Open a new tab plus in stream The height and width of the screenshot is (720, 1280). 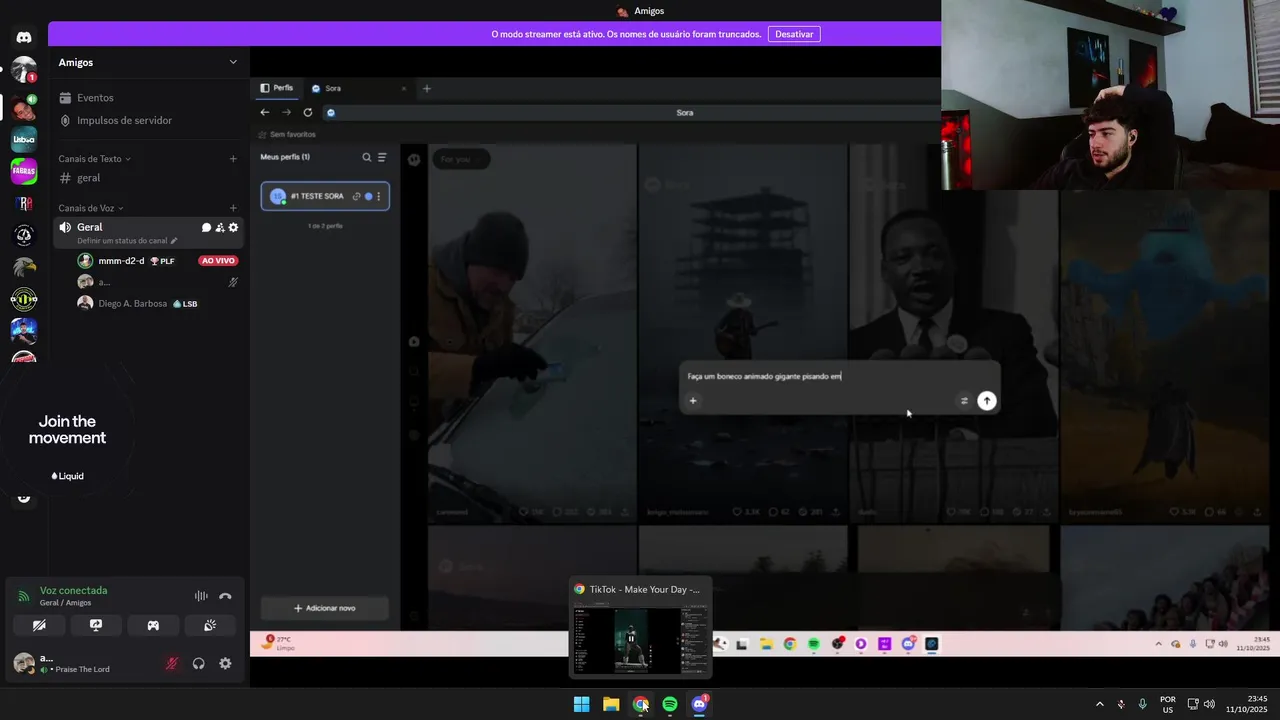pyautogui.click(x=426, y=88)
